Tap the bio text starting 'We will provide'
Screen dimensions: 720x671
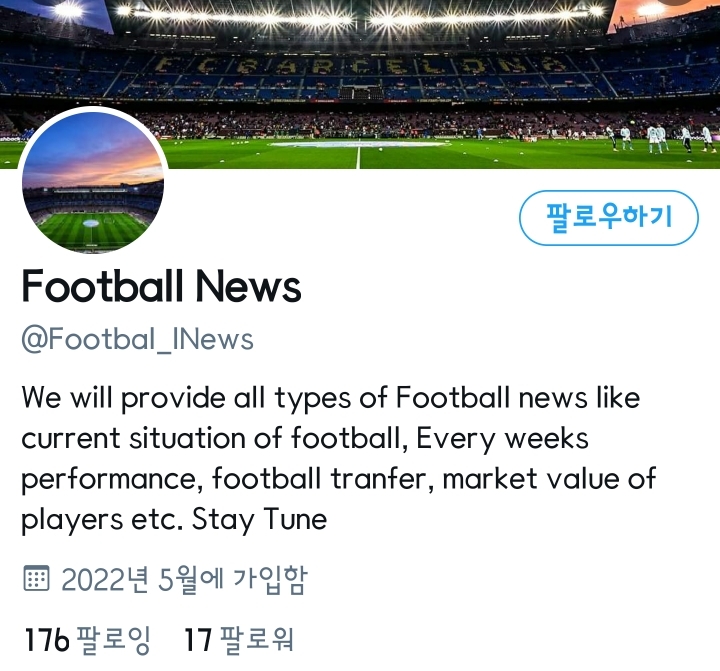(x=339, y=459)
